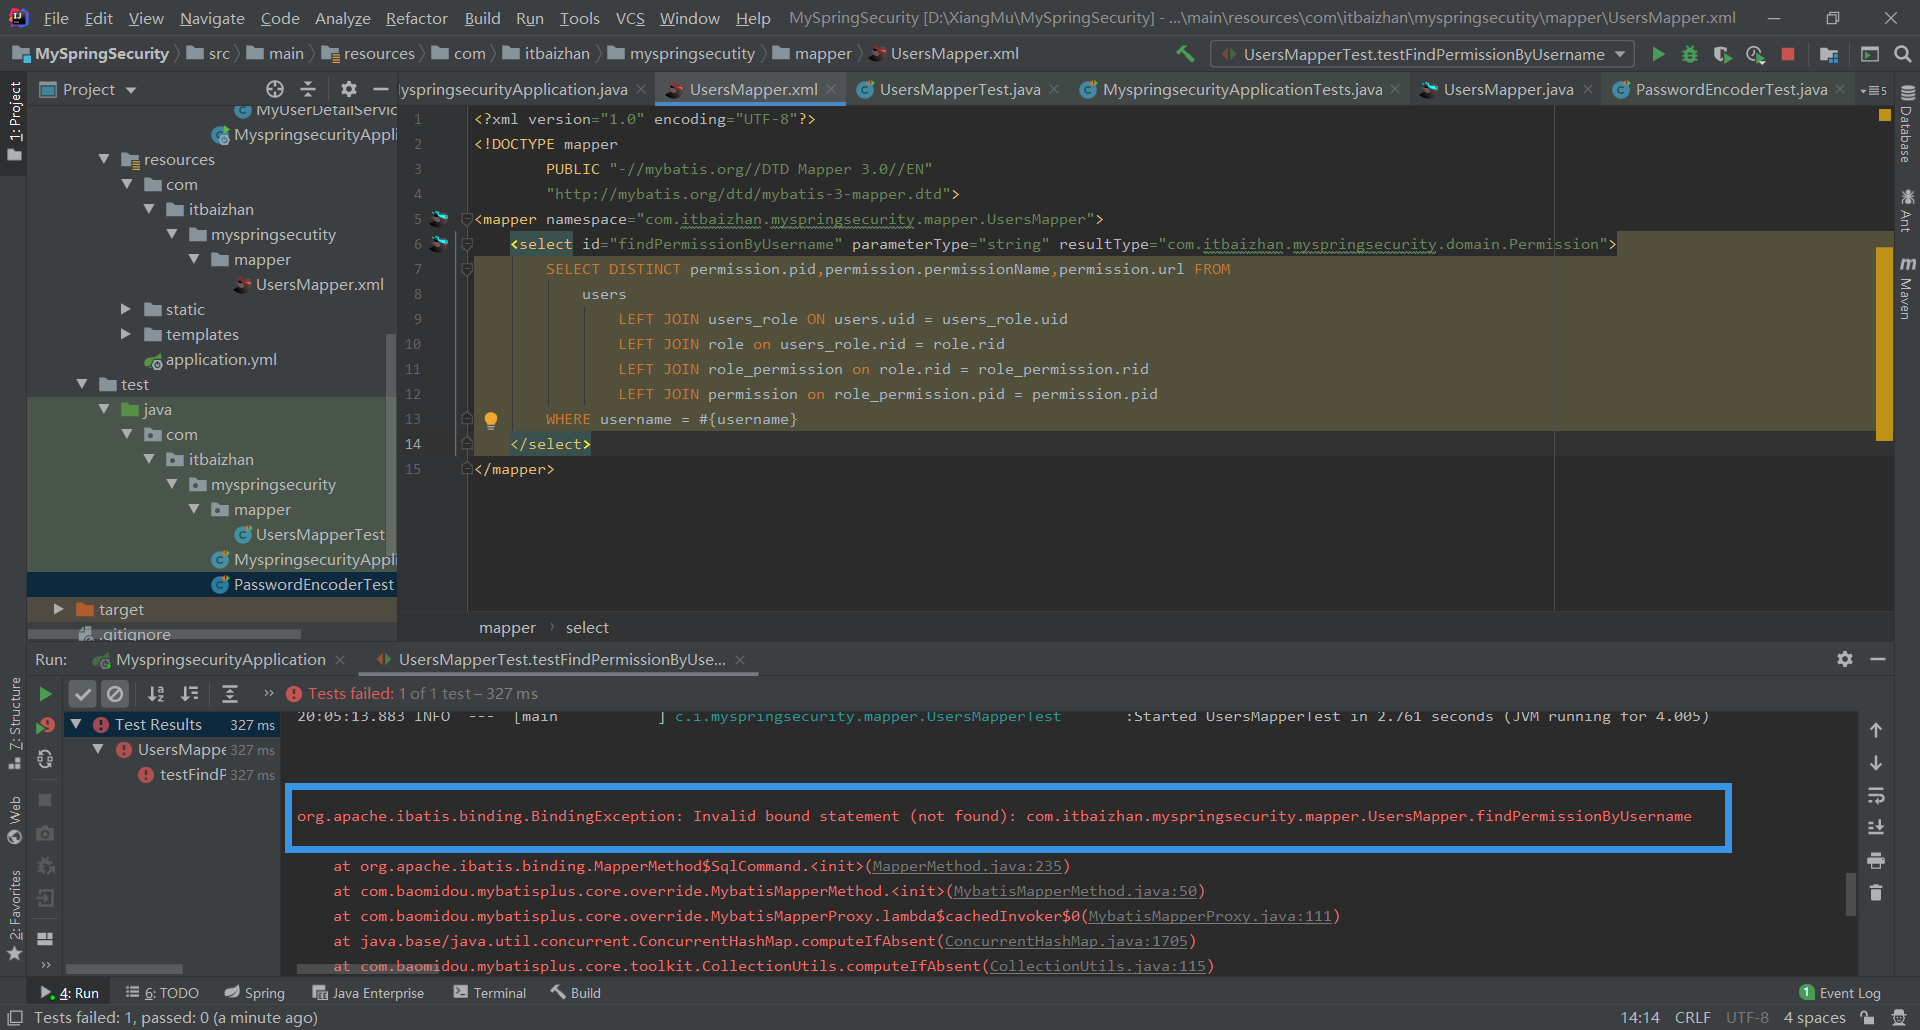
Task: Expand the target folder
Action: pos(58,609)
